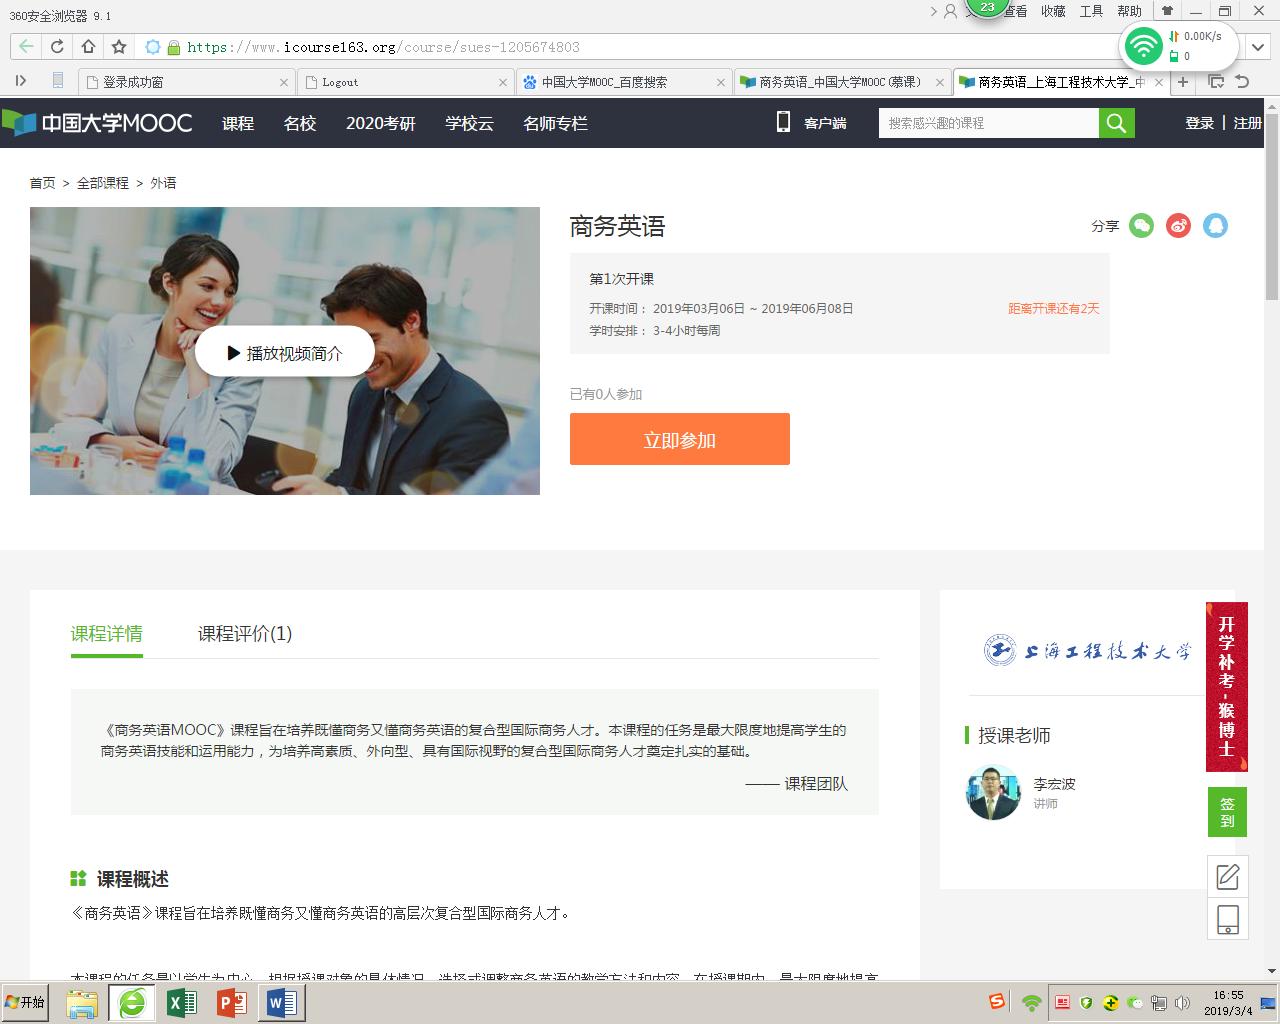Click the 中国大学MOOC site logo
Viewport: 1280px width, 1024px height.
pyautogui.click(x=97, y=123)
